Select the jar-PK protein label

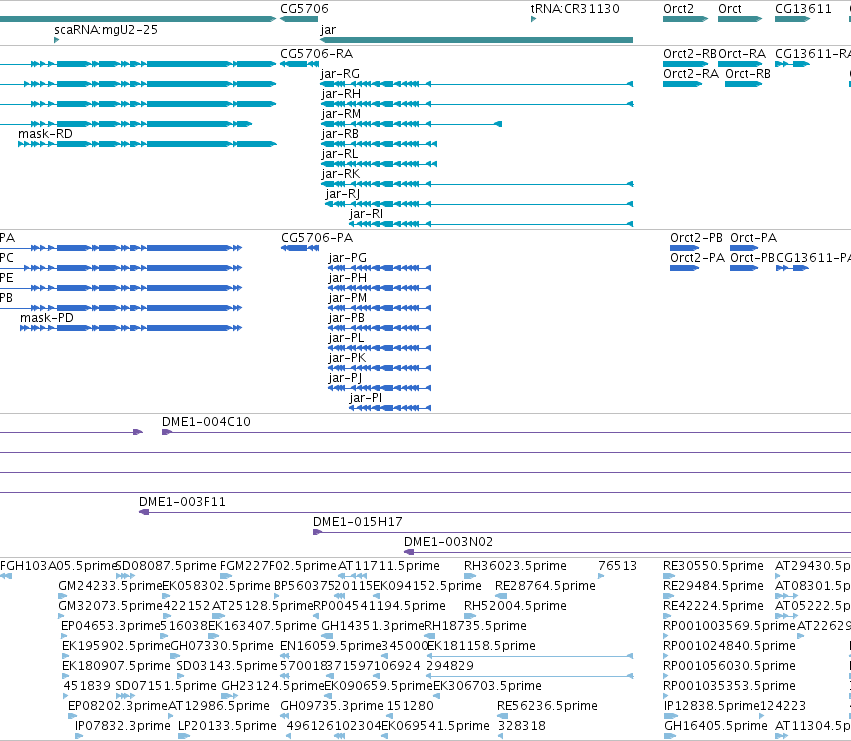coord(347,358)
